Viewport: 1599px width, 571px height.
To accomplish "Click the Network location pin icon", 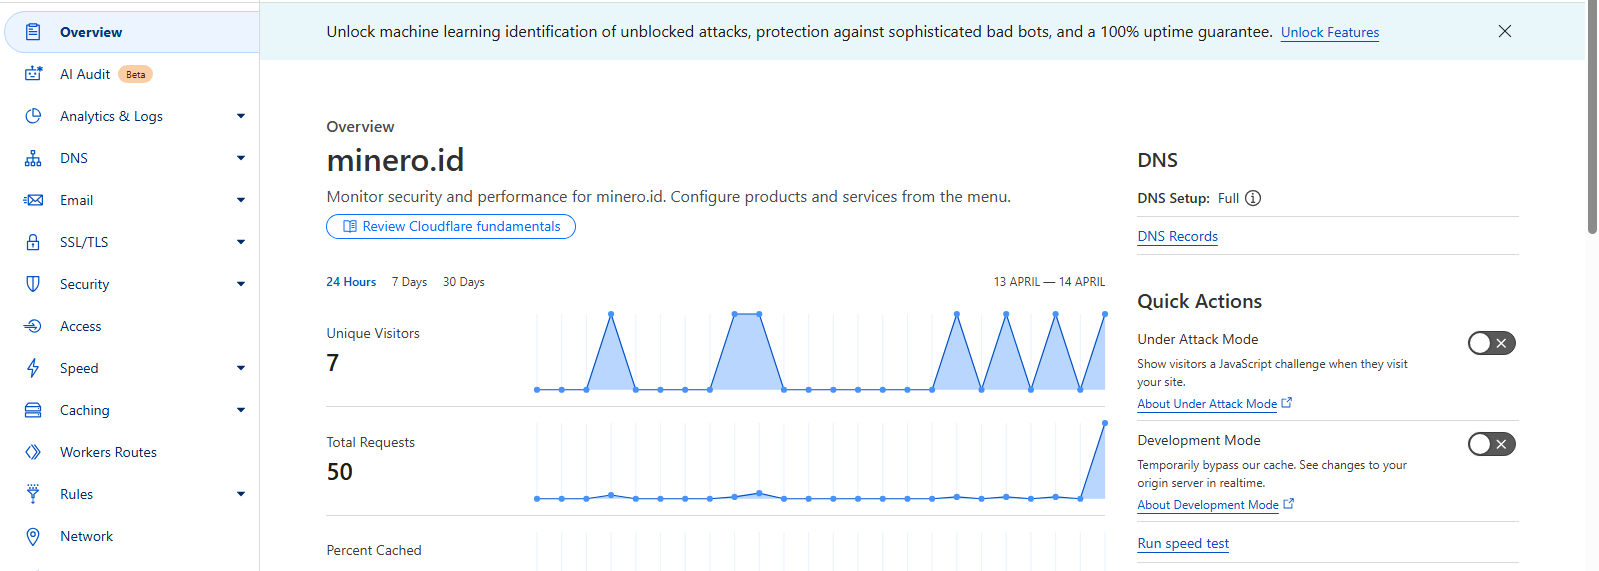I will coord(33,536).
